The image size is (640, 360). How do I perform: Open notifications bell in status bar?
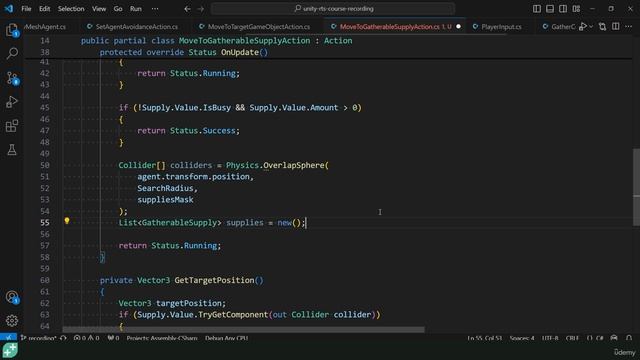(x=629, y=338)
